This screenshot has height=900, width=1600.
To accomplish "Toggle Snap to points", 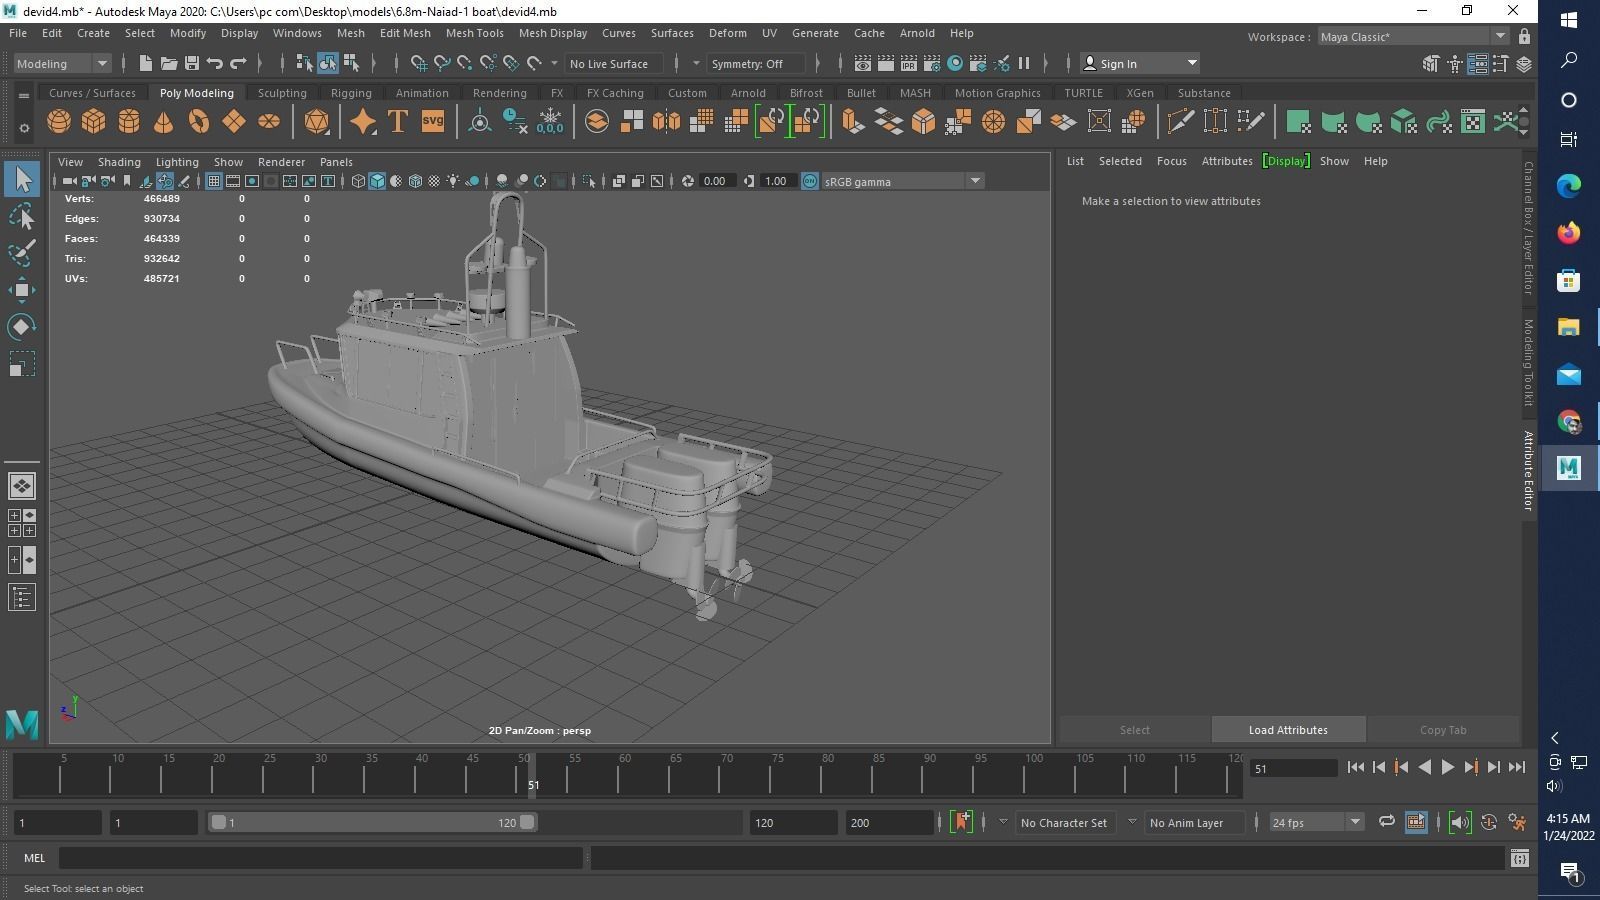I will click(465, 63).
